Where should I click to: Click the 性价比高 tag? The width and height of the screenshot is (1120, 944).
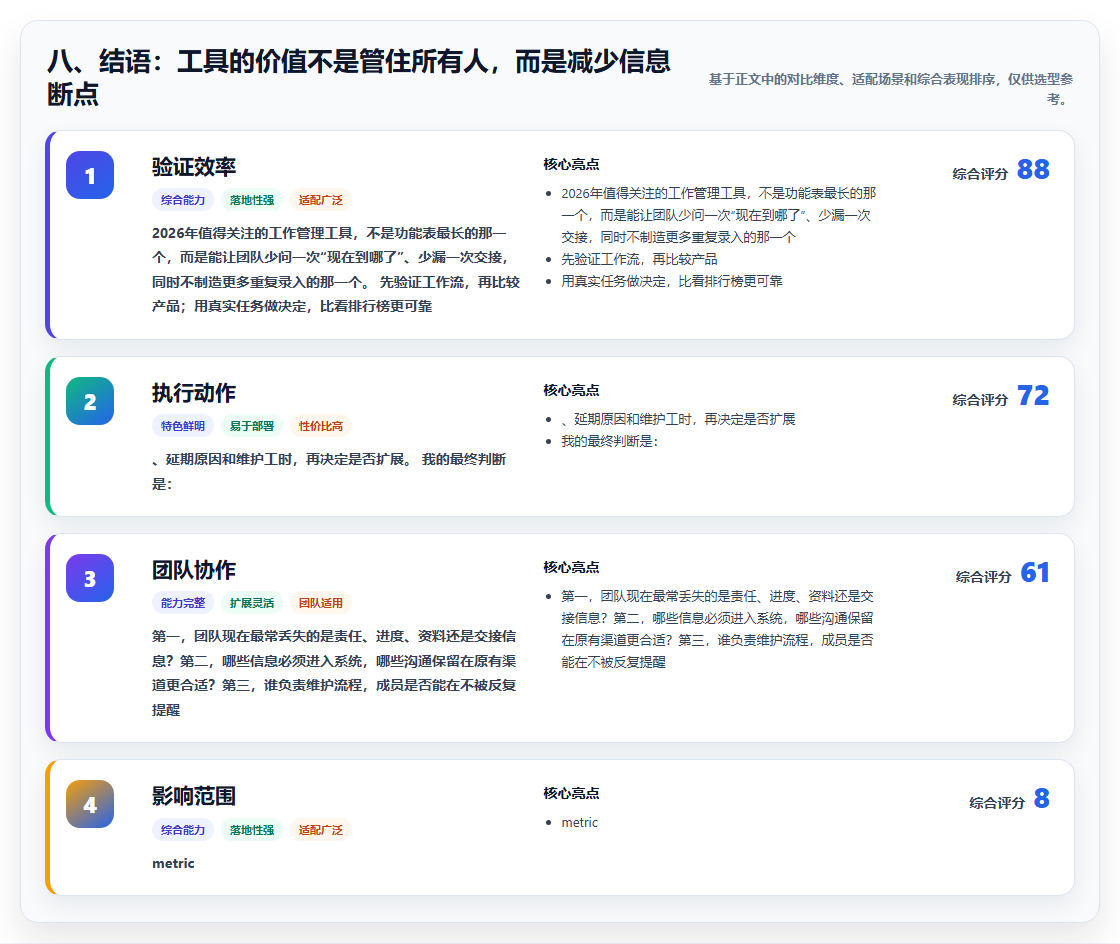pos(321,426)
